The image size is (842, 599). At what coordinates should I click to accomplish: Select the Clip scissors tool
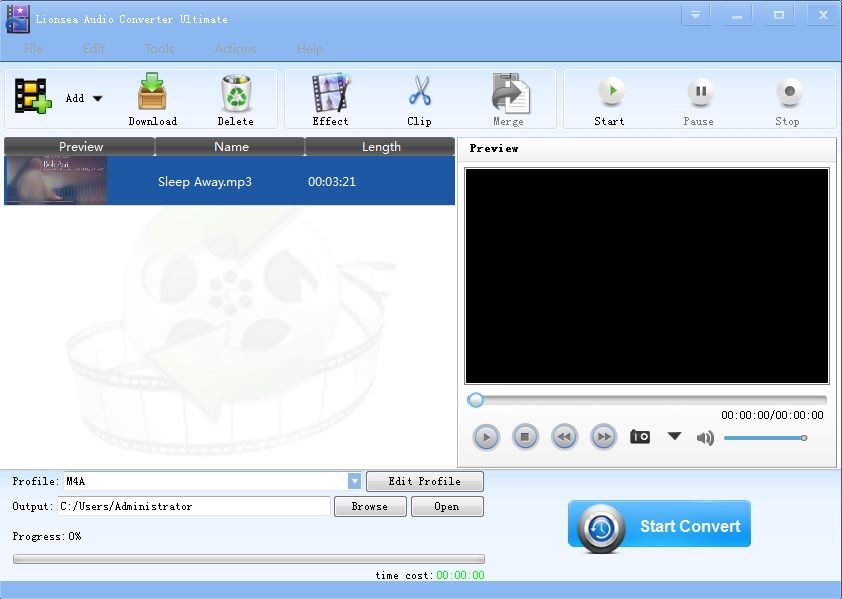[x=419, y=99]
